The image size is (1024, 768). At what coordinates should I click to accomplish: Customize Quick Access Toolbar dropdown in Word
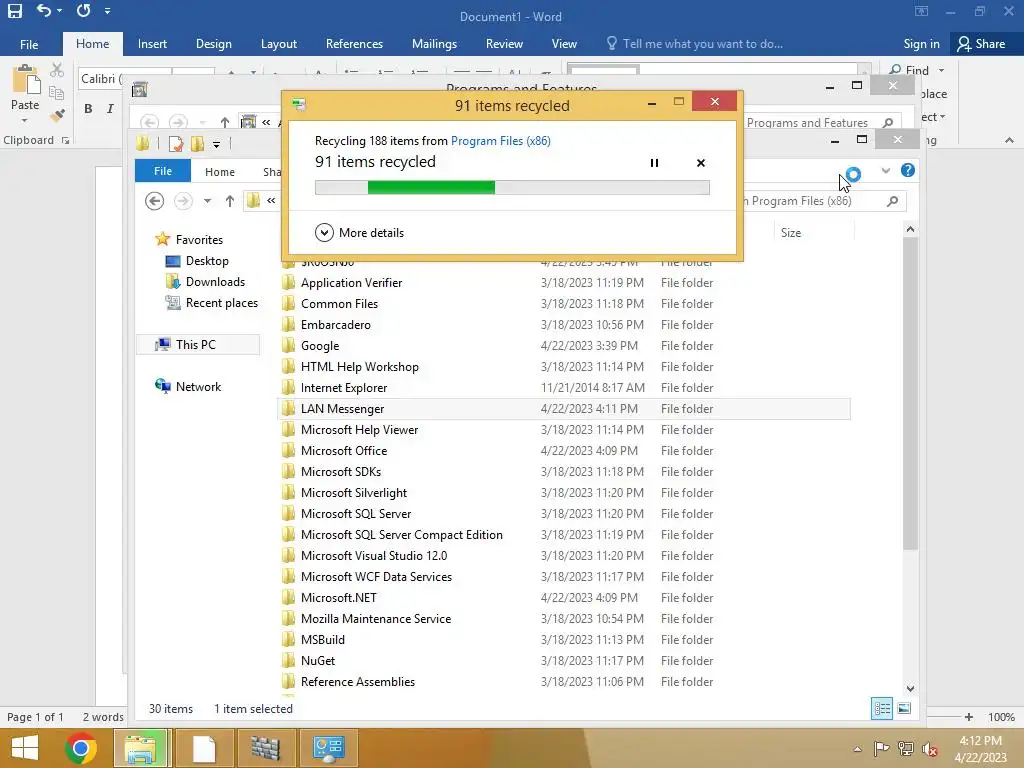click(107, 10)
